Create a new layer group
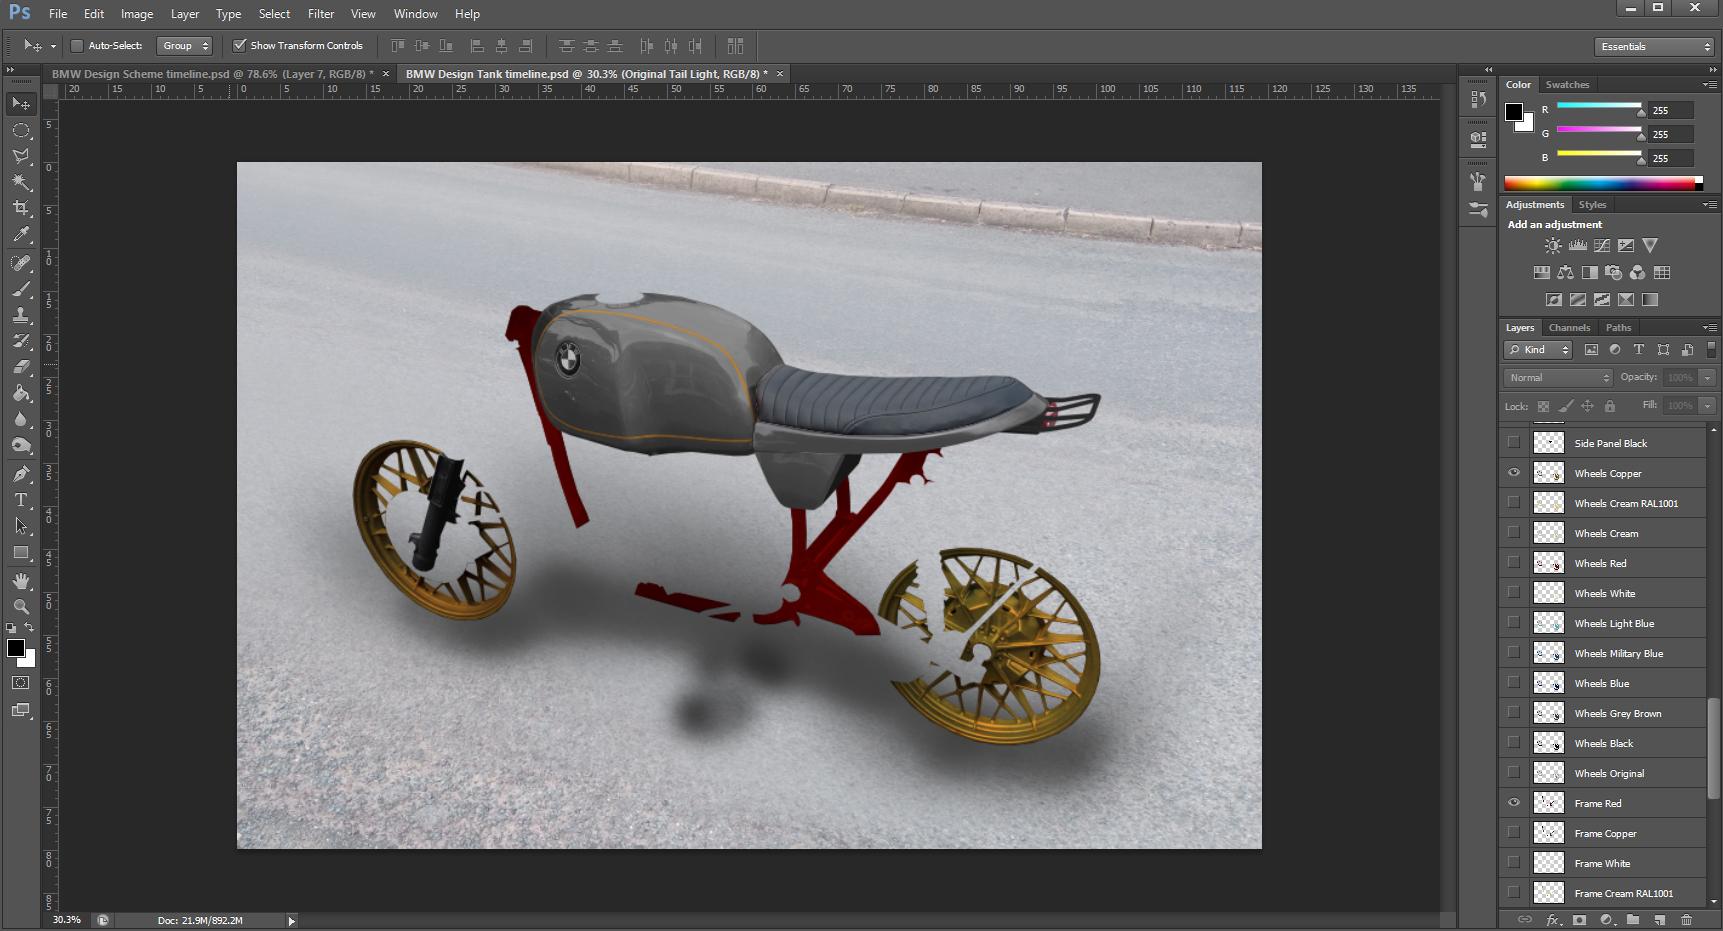The height and width of the screenshot is (931, 1723). (x=1633, y=920)
